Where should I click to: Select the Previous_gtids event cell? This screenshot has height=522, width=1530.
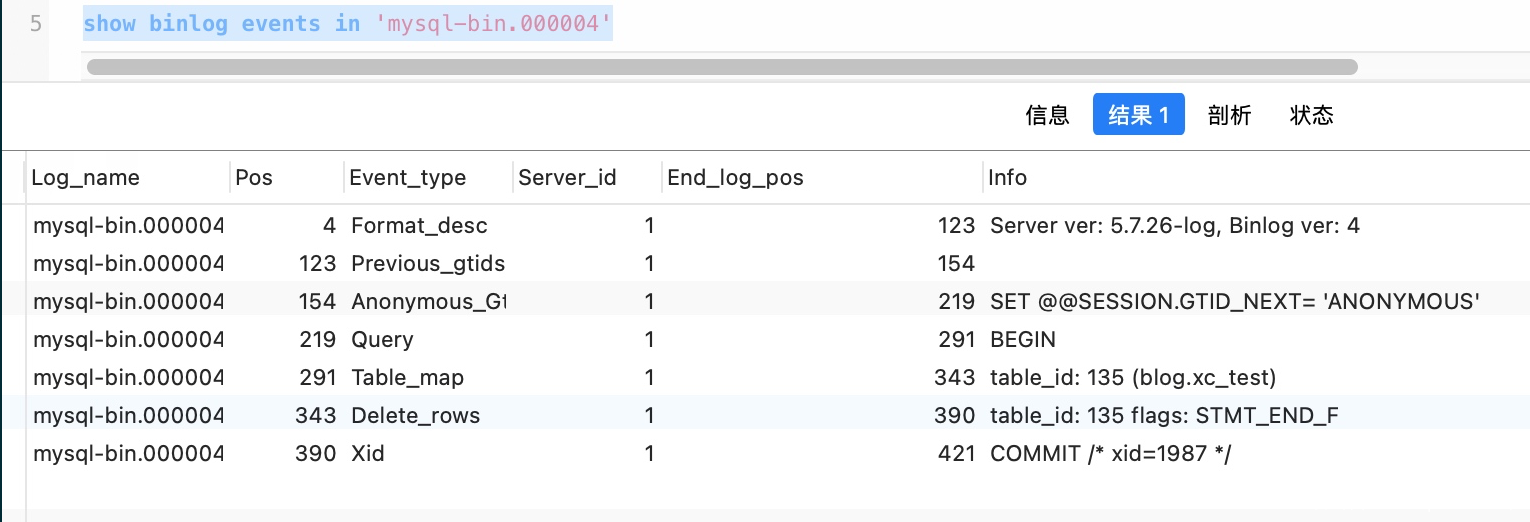pyautogui.click(x=428, y=264)
